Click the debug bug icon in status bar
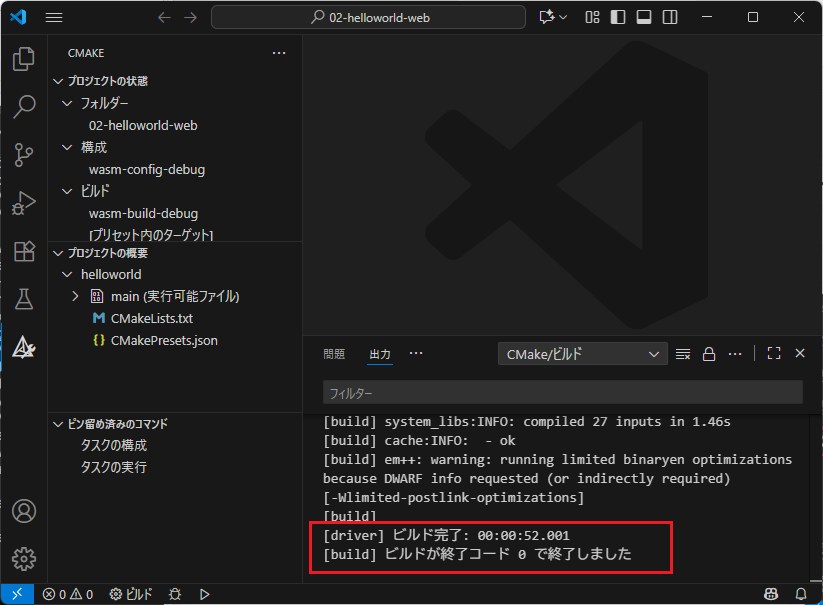 click(x=175, y=594)
